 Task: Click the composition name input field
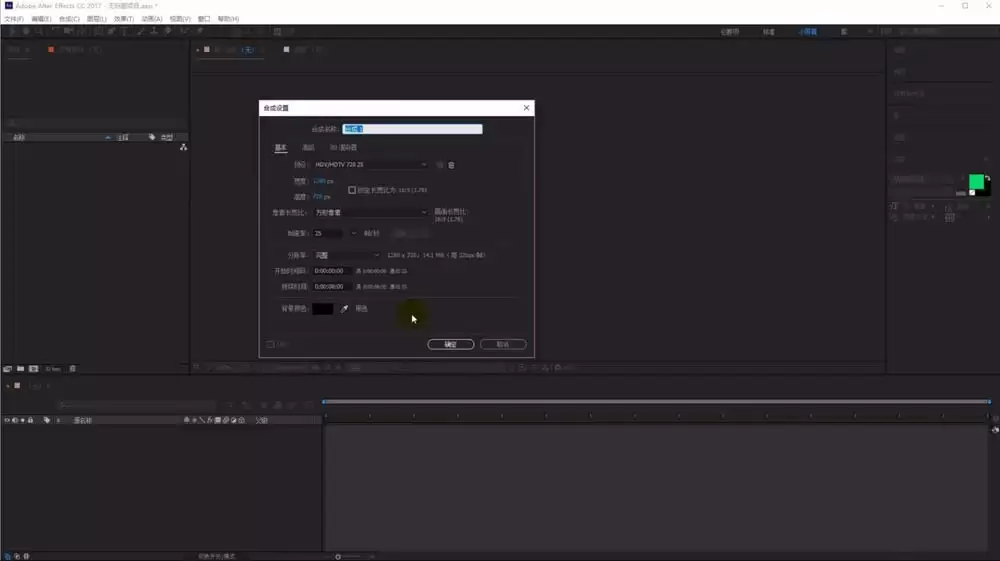(412, 129)
